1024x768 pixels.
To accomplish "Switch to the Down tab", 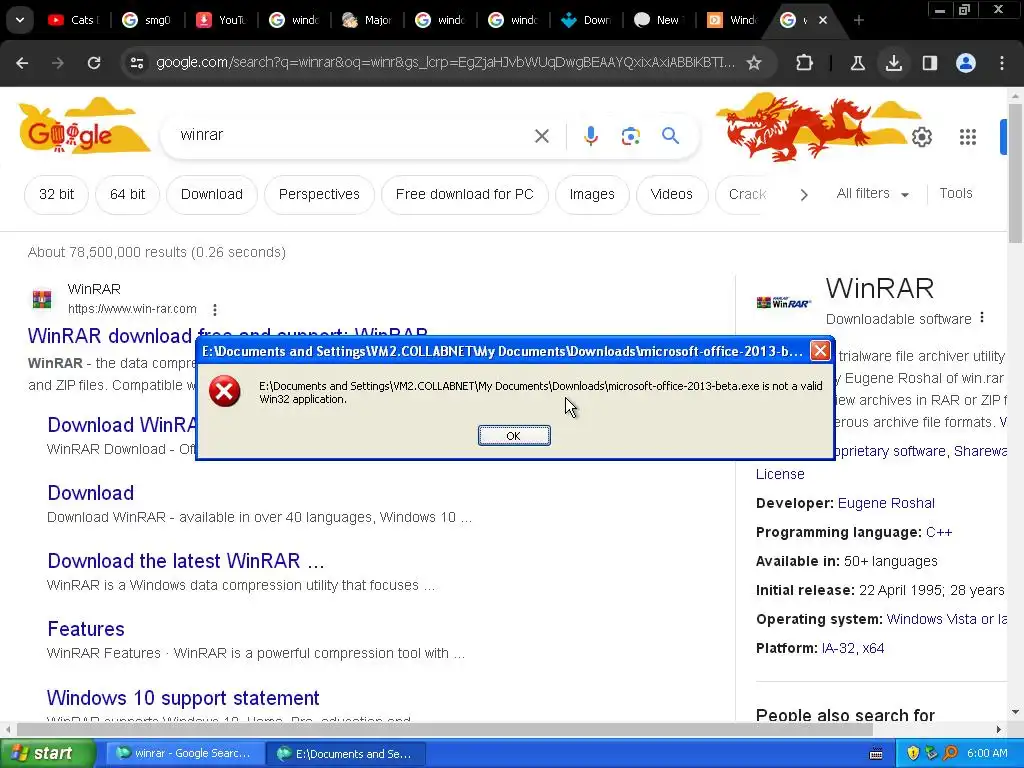I will [586, 20].
